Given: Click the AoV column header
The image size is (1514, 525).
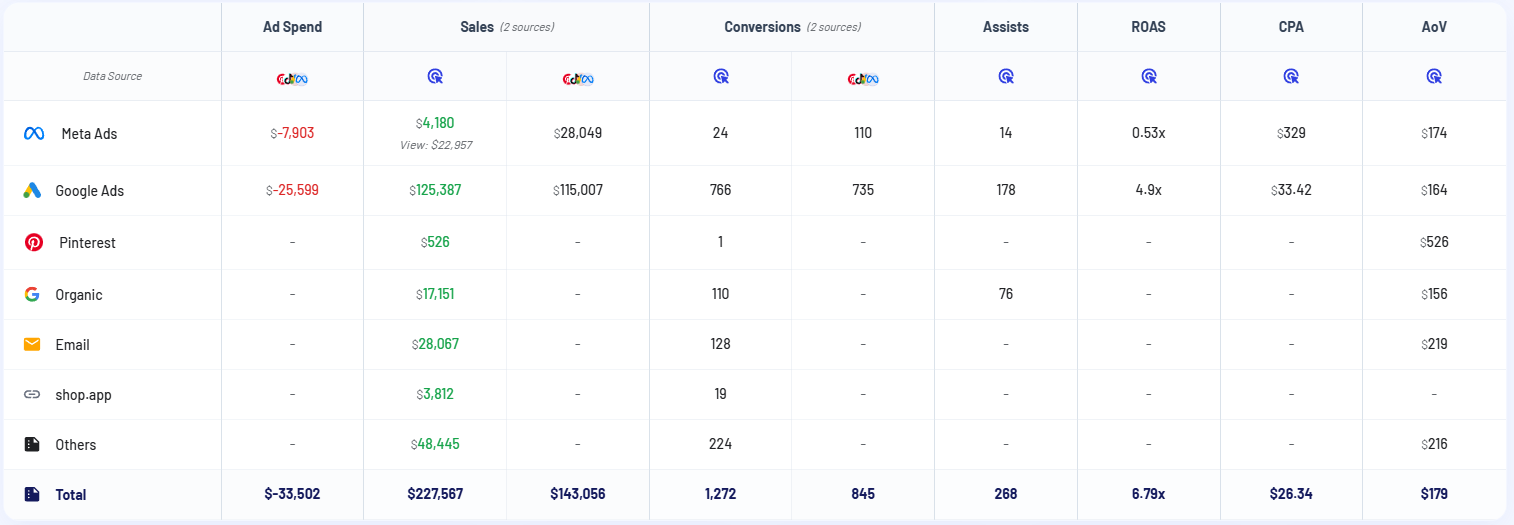Looking at the screenshot, I should coord(1433,27).
